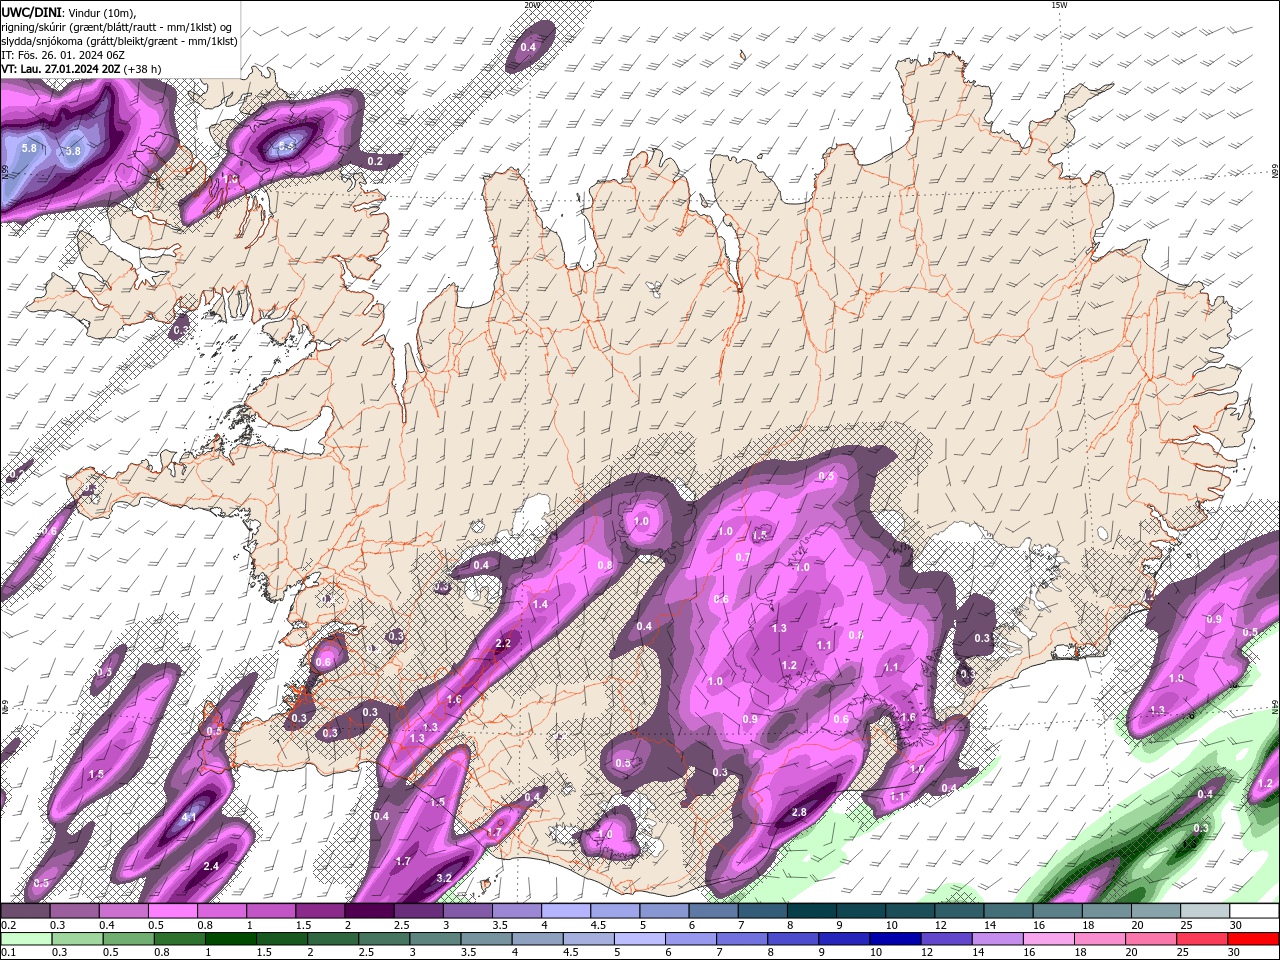Click the 2.8 precipitation value on the map
This screenshot has height=960, width=1280.
[x=799, y=813]
